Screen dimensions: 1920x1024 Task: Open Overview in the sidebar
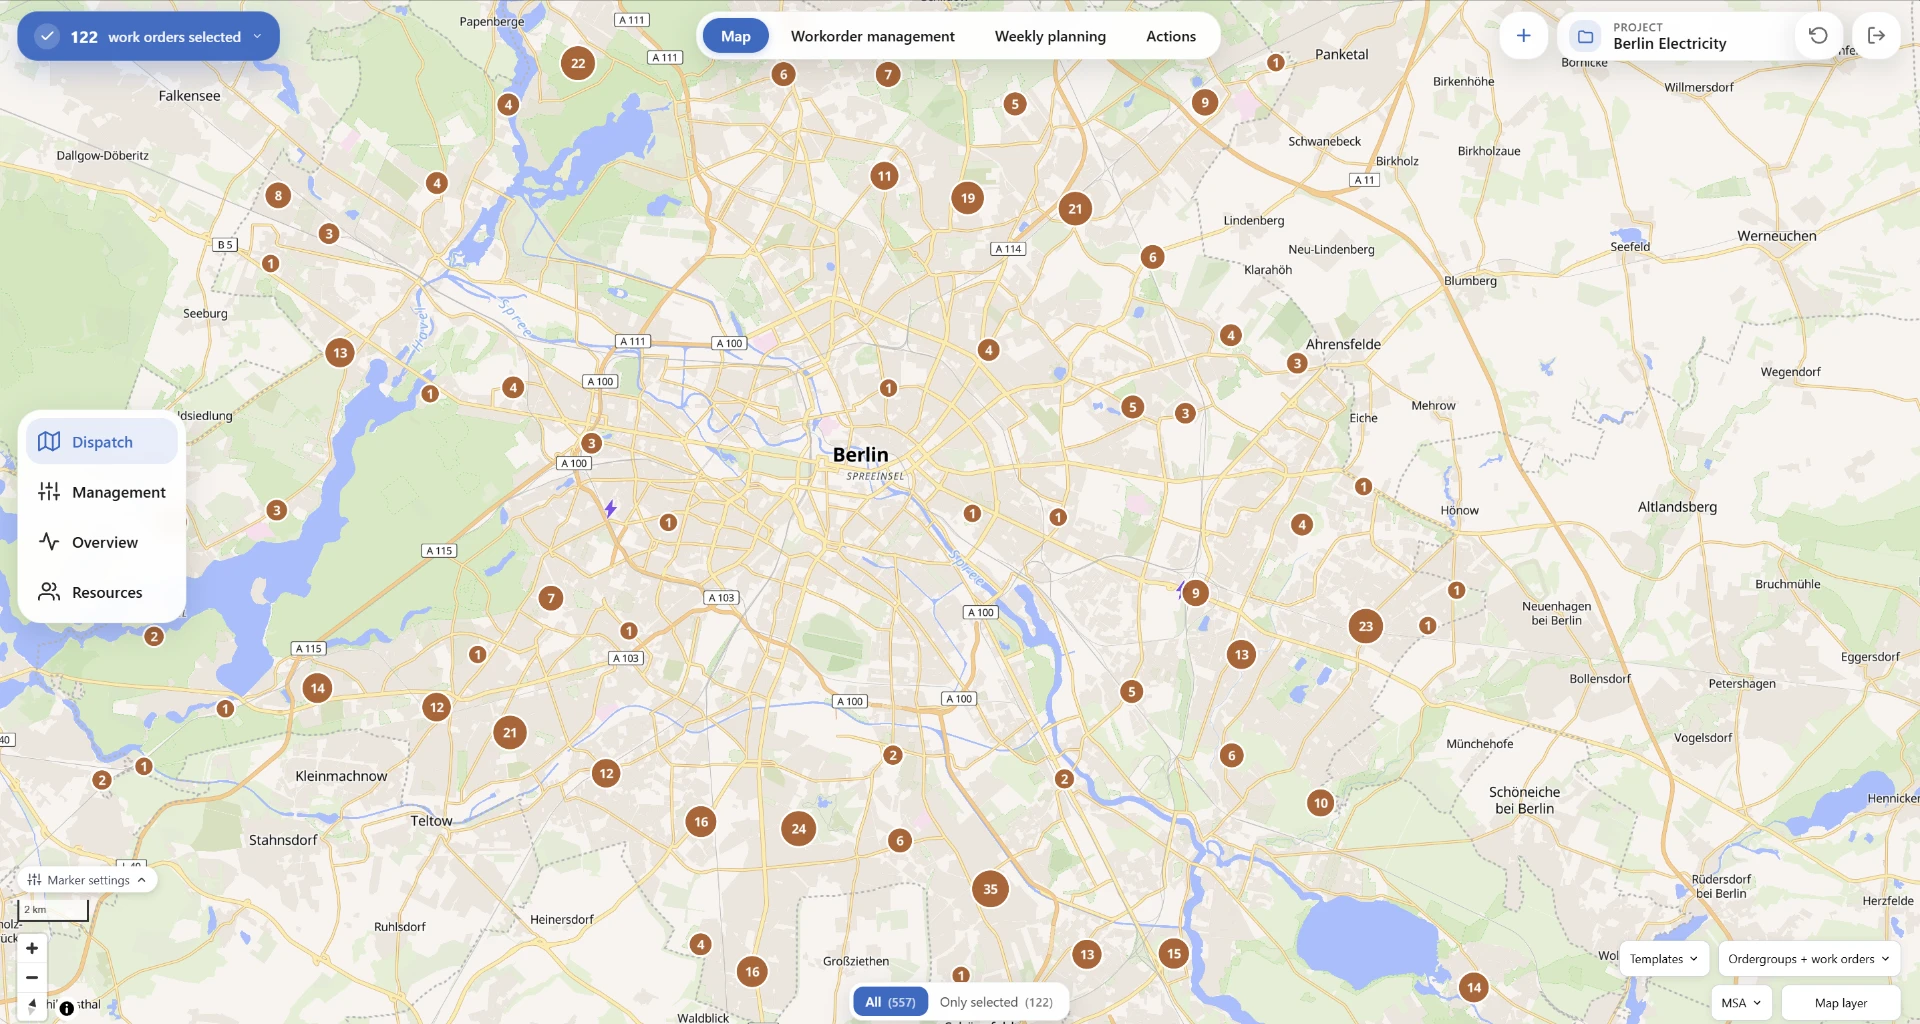[x=102, y=542]
